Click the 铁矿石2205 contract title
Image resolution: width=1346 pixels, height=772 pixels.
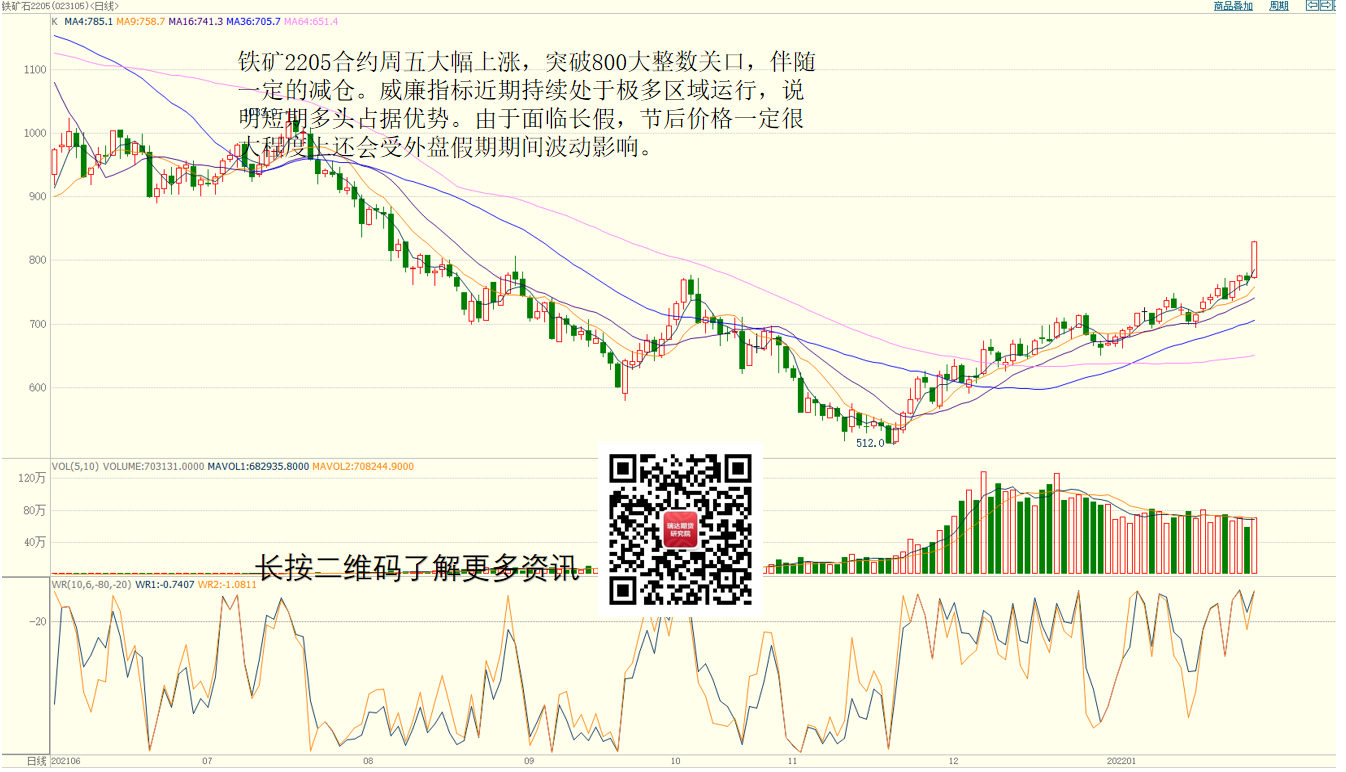point(30,6)
